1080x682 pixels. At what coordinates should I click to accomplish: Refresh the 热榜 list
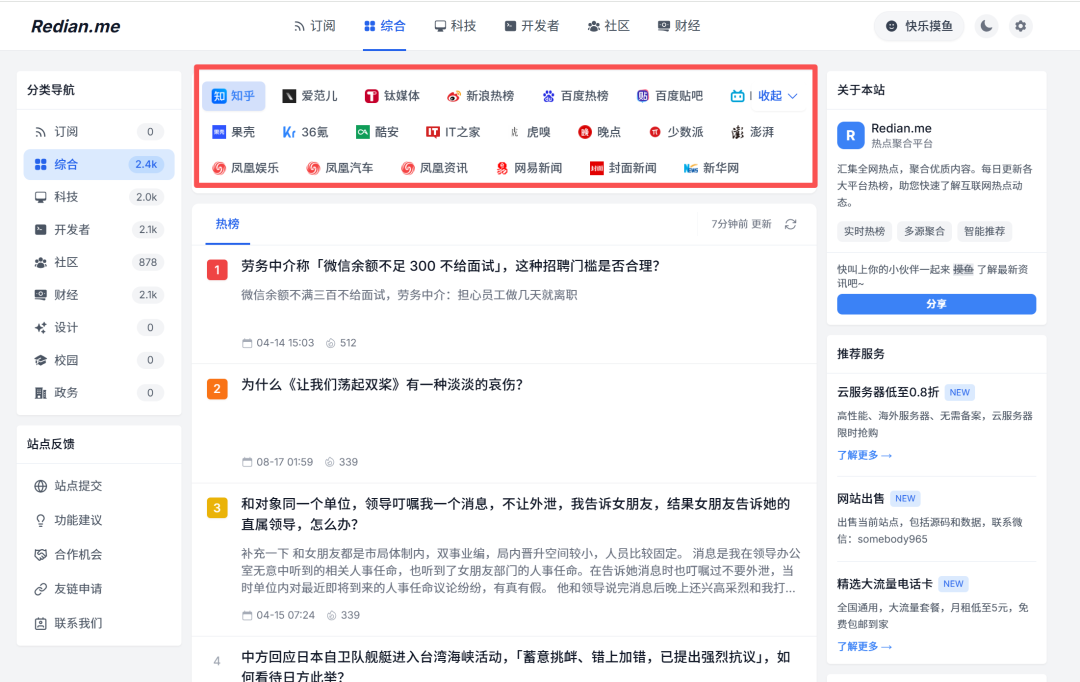click(x=791, y=224)
